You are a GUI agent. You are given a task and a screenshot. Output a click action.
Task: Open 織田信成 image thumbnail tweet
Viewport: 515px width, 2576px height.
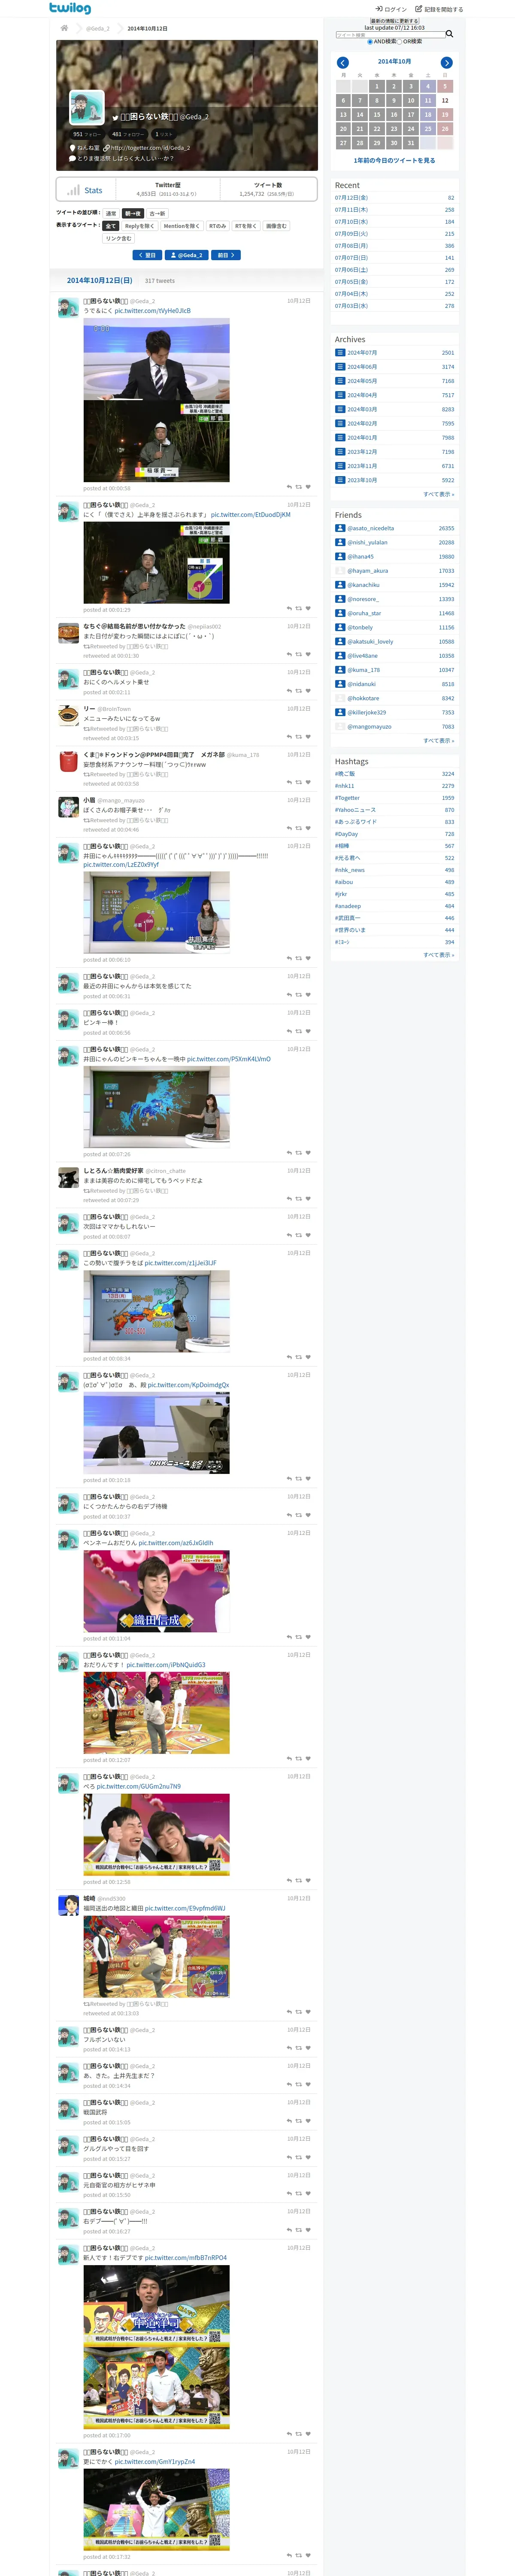[156, 1591]
